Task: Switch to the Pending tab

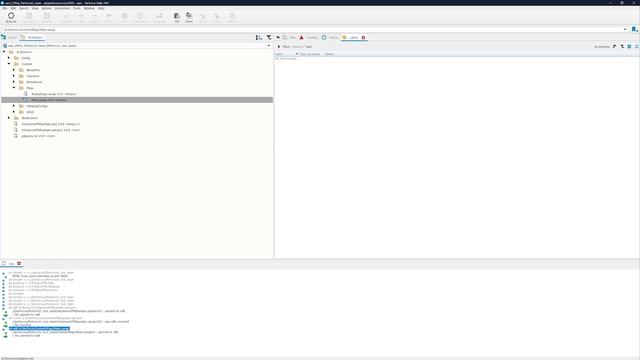Action: click(x=309, y=38)
